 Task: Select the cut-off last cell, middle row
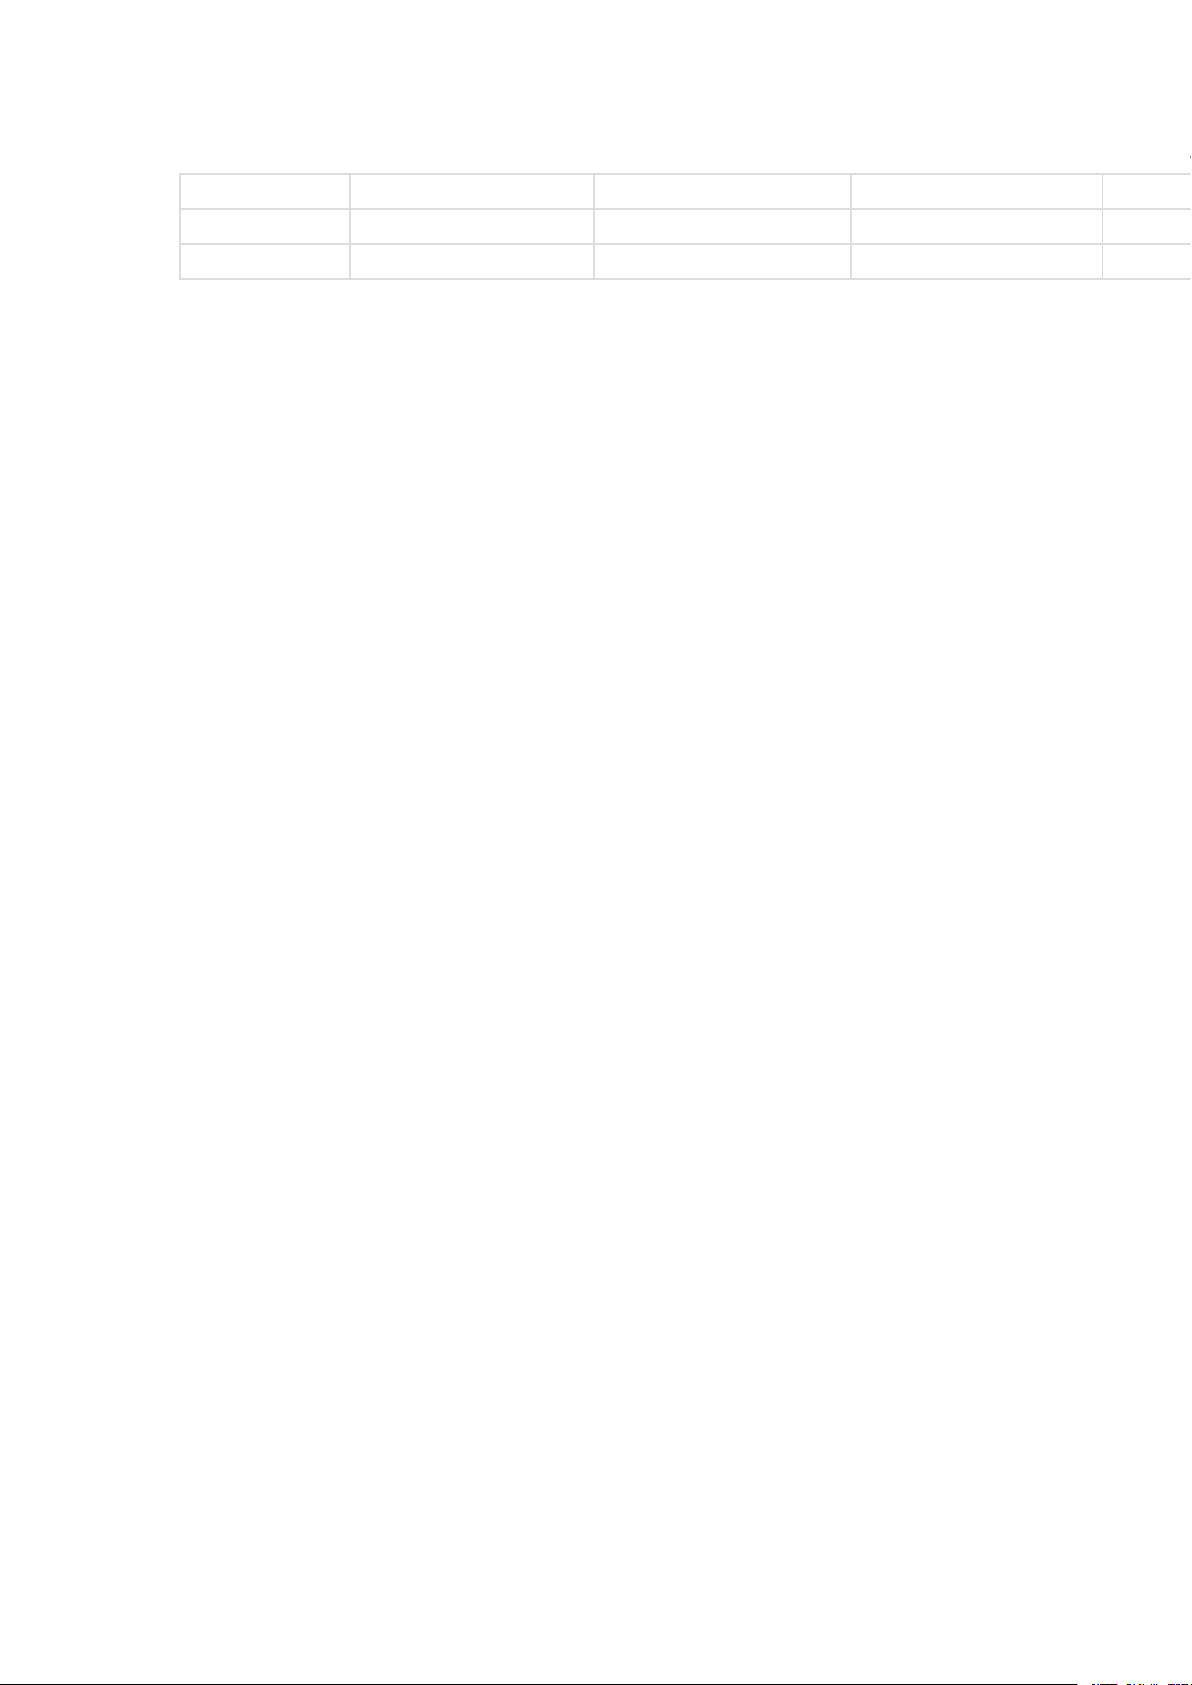1148,226
